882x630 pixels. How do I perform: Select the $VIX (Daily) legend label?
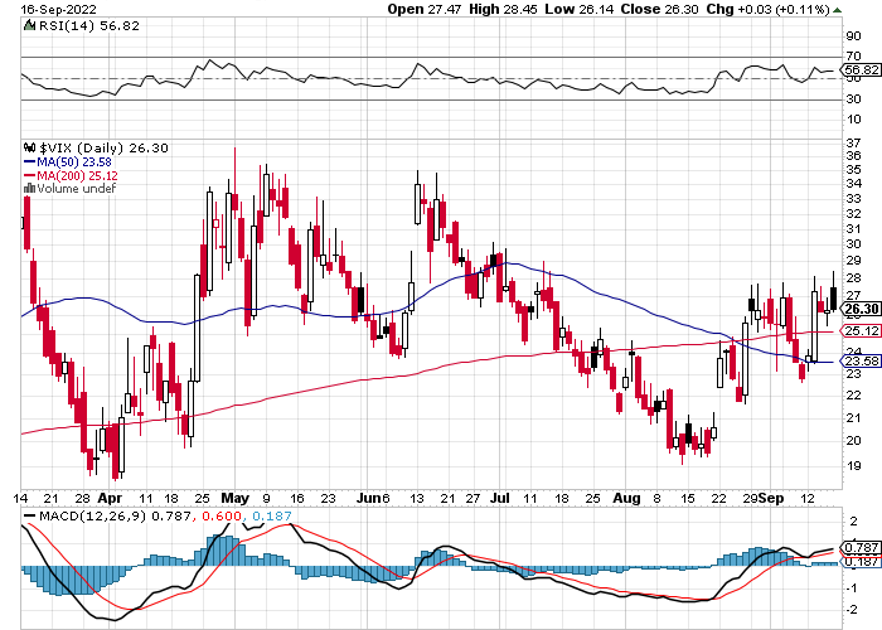[100, 148]
